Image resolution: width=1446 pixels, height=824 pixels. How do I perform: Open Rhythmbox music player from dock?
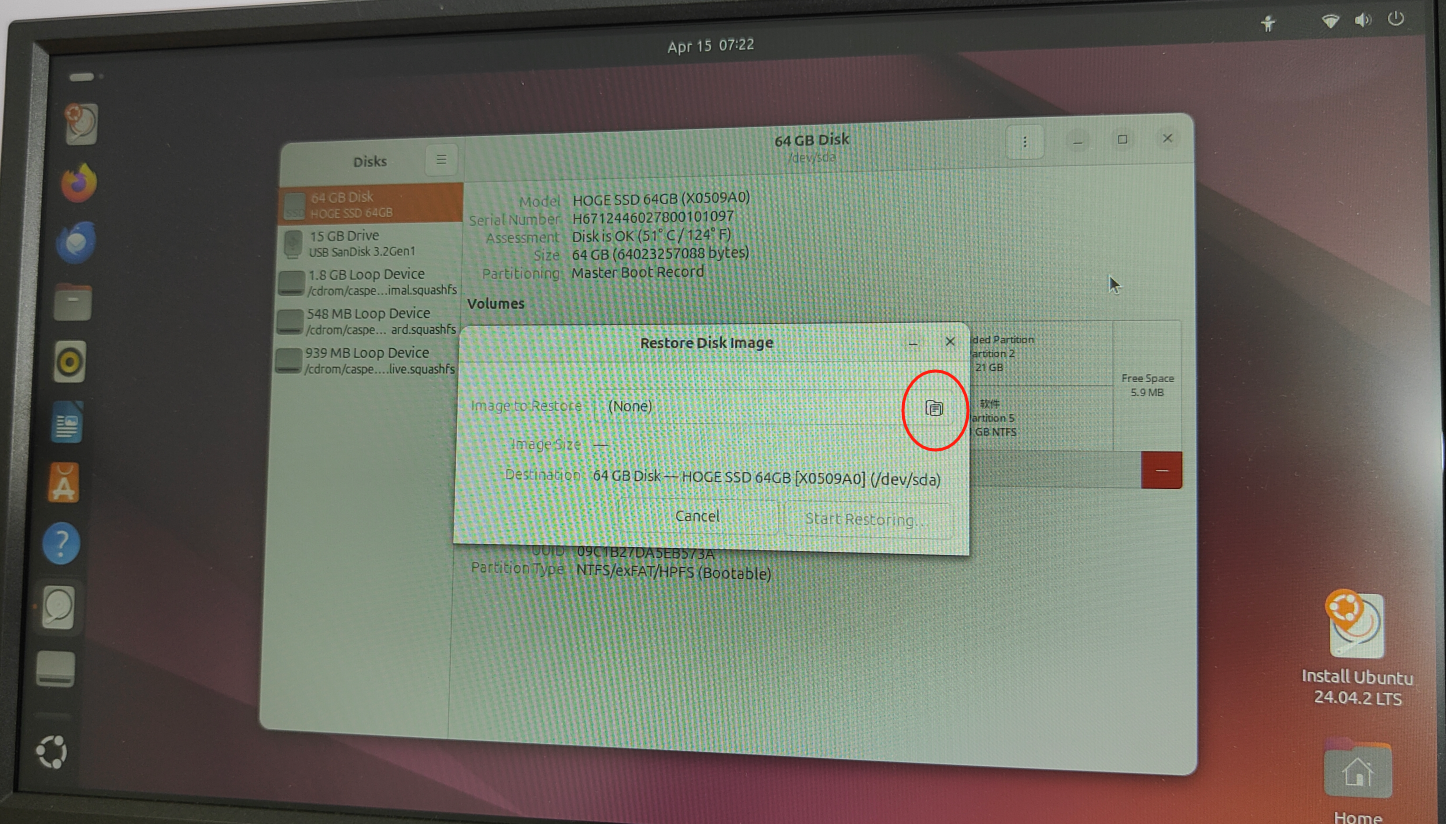[70, 362]
